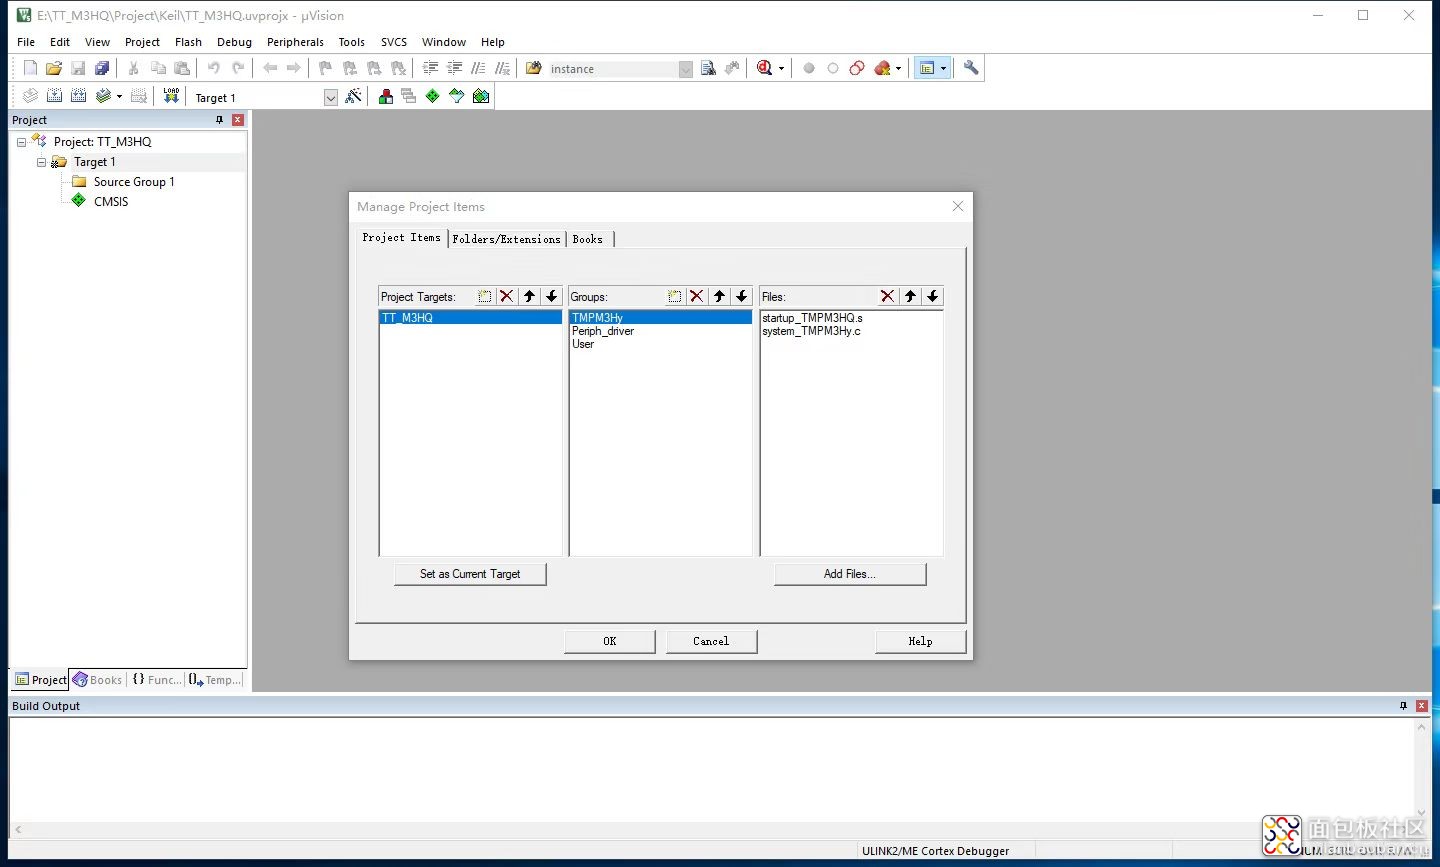
Task: Switch to the Books tab in dialog
Action: point(588,239)
